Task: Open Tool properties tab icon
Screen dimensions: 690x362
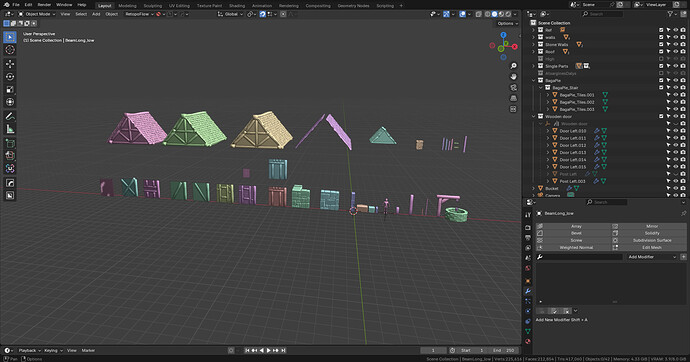Action: [528, 215]
